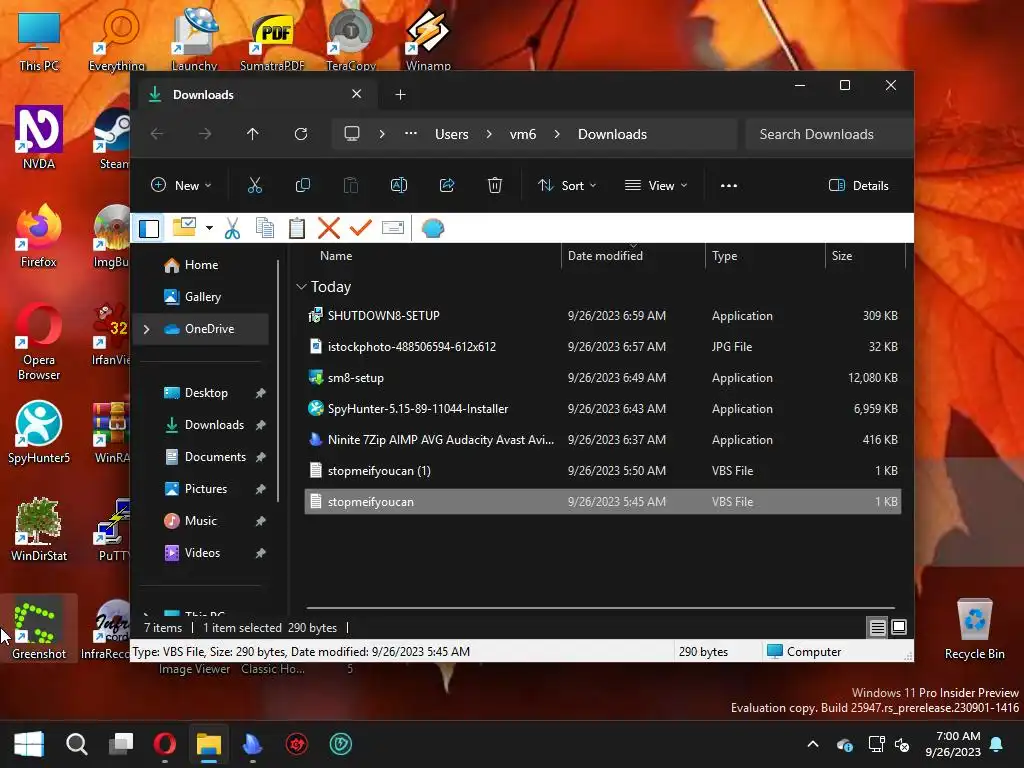Open dropdown arrow next to folder options icon
1024x768 pixels.
[x=209, y=228]
